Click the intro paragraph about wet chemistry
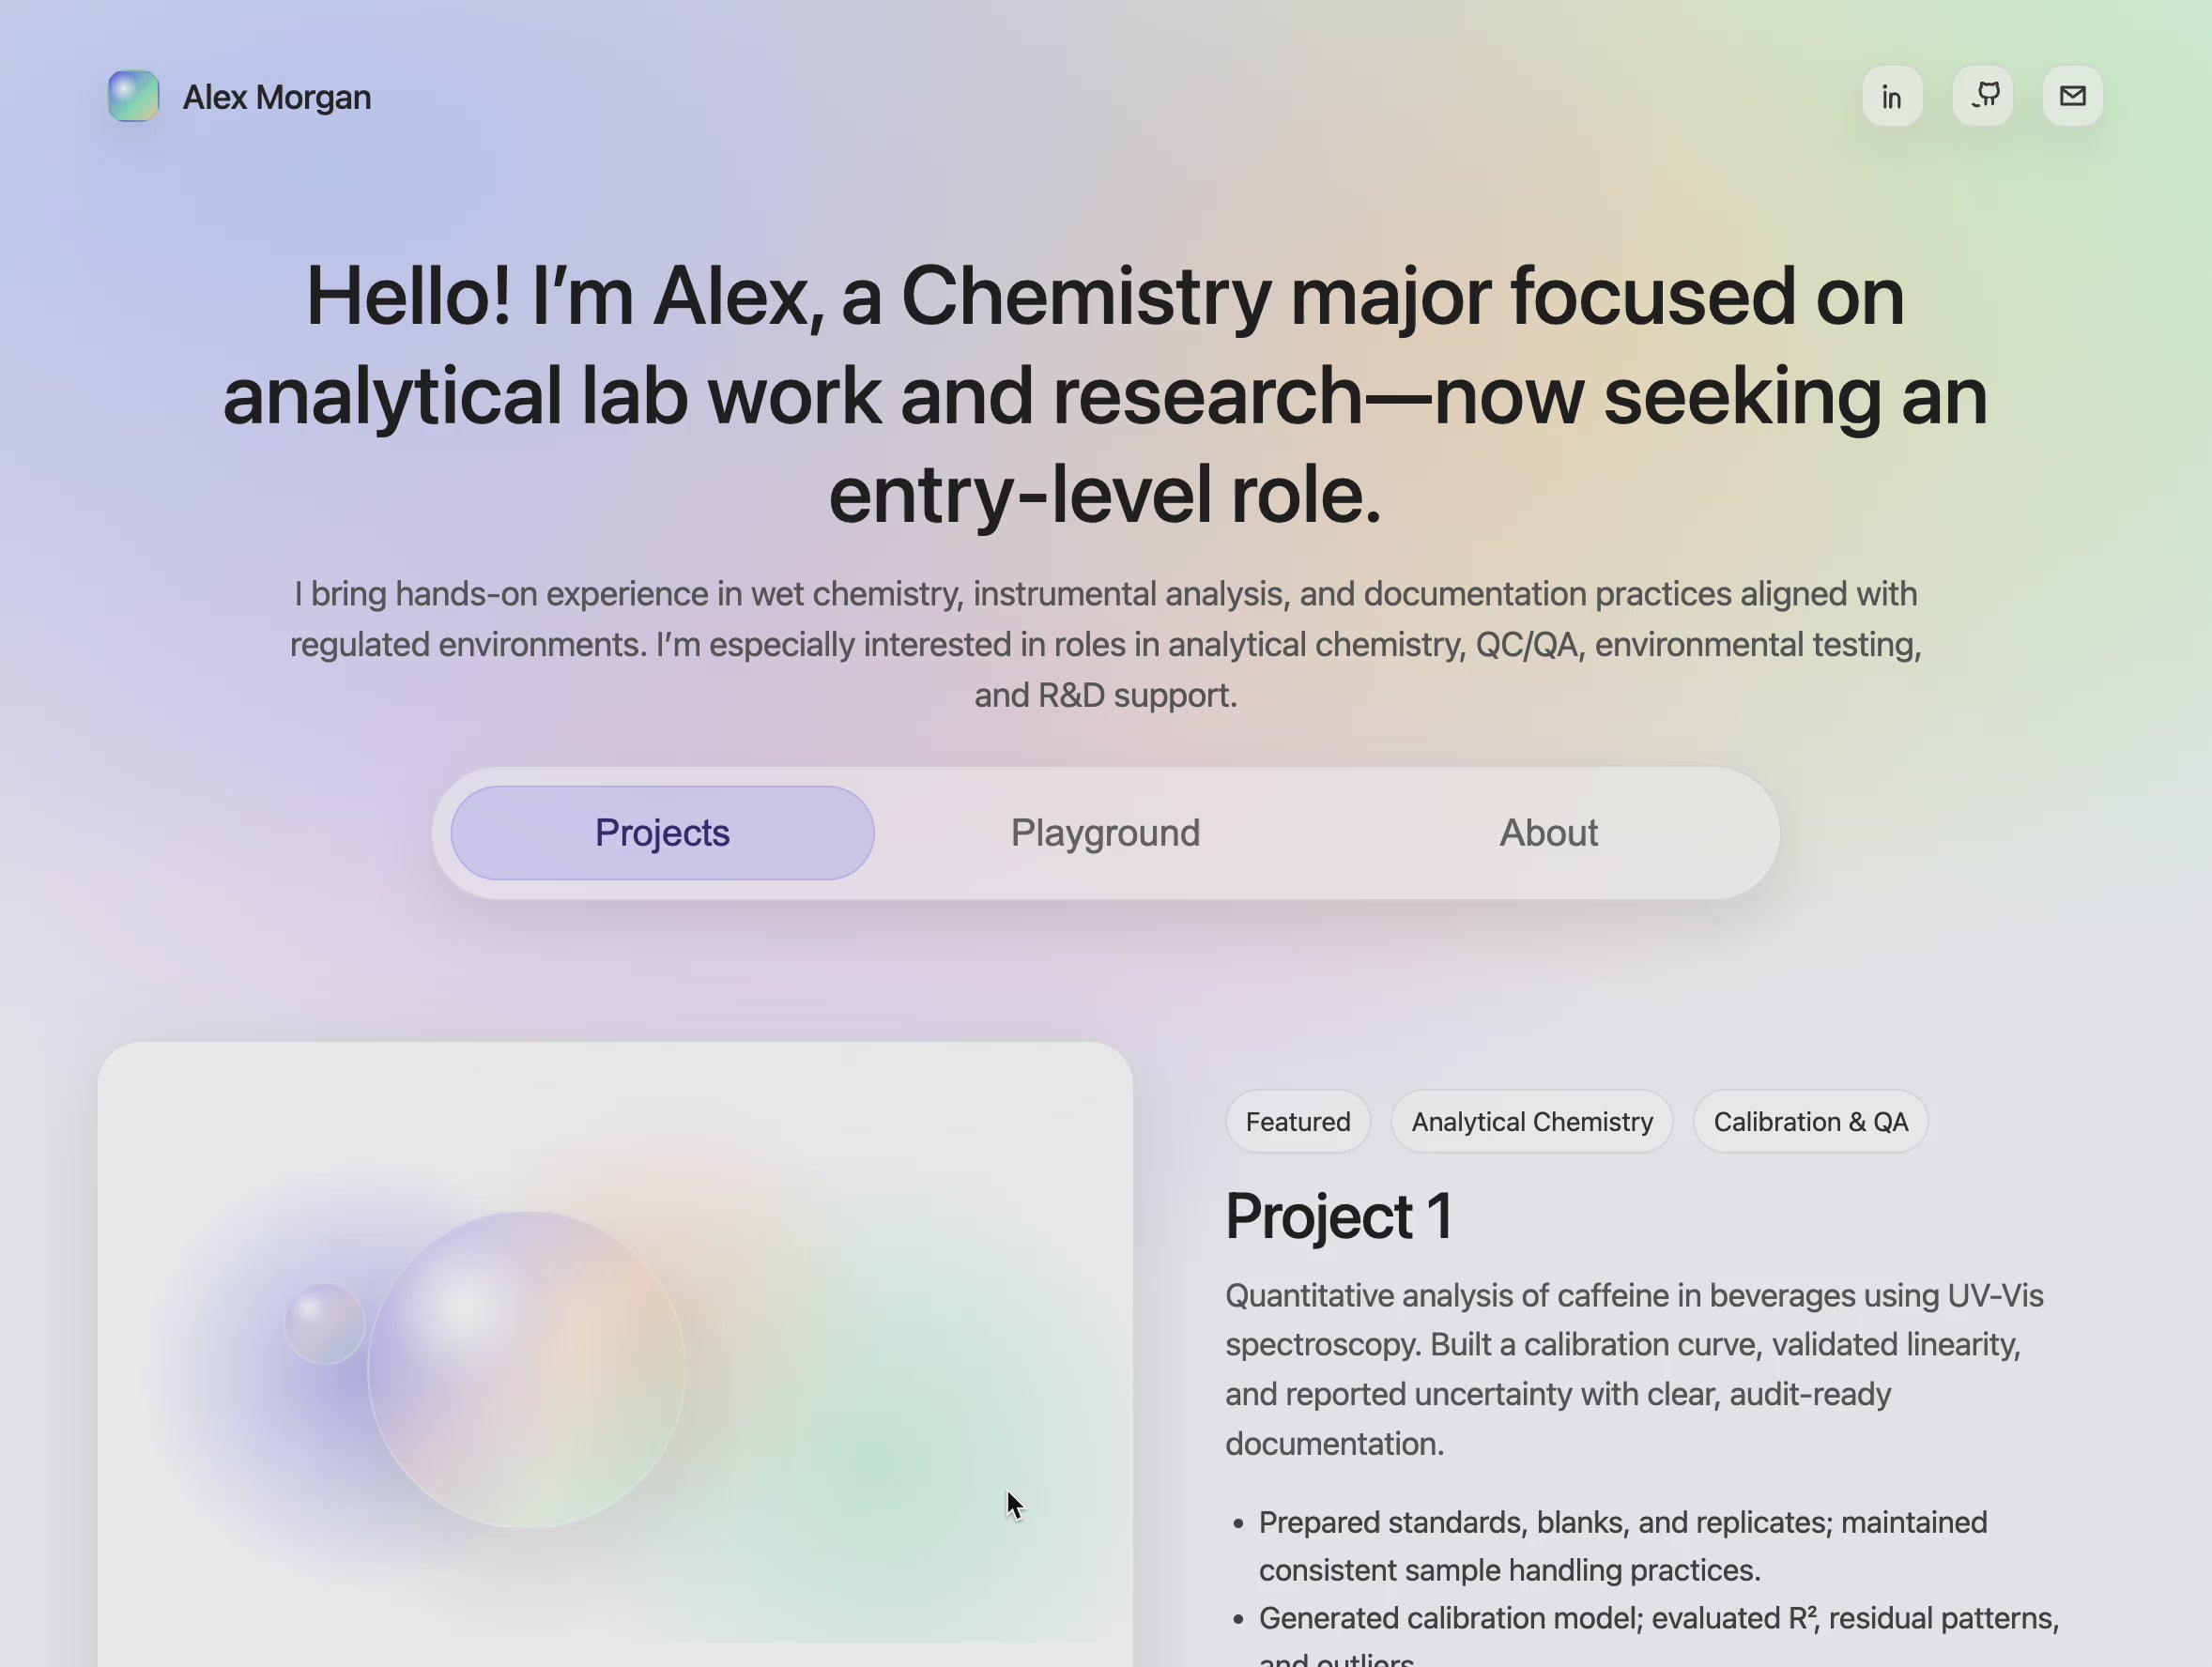This screenshot has height=1667, width=2212. pyautogui.click(x=1104, y=643)
